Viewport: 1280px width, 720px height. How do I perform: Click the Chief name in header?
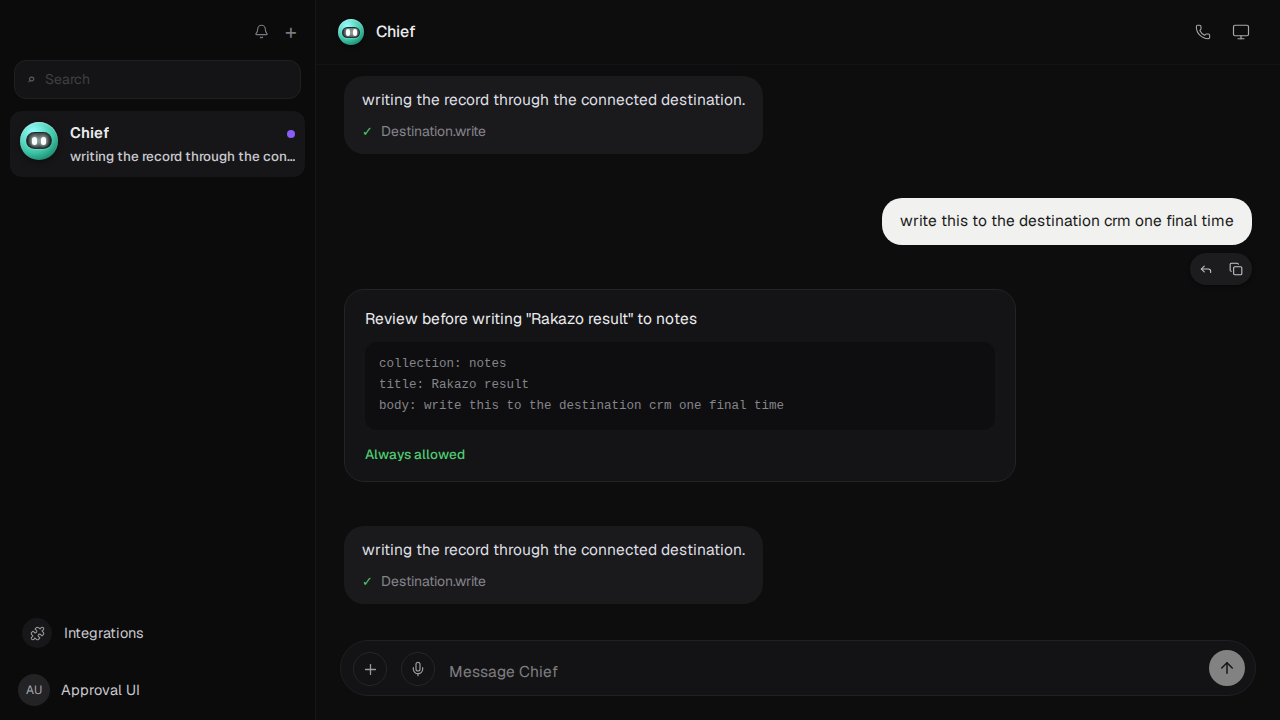pyautogui.click(x=395, y=32)
